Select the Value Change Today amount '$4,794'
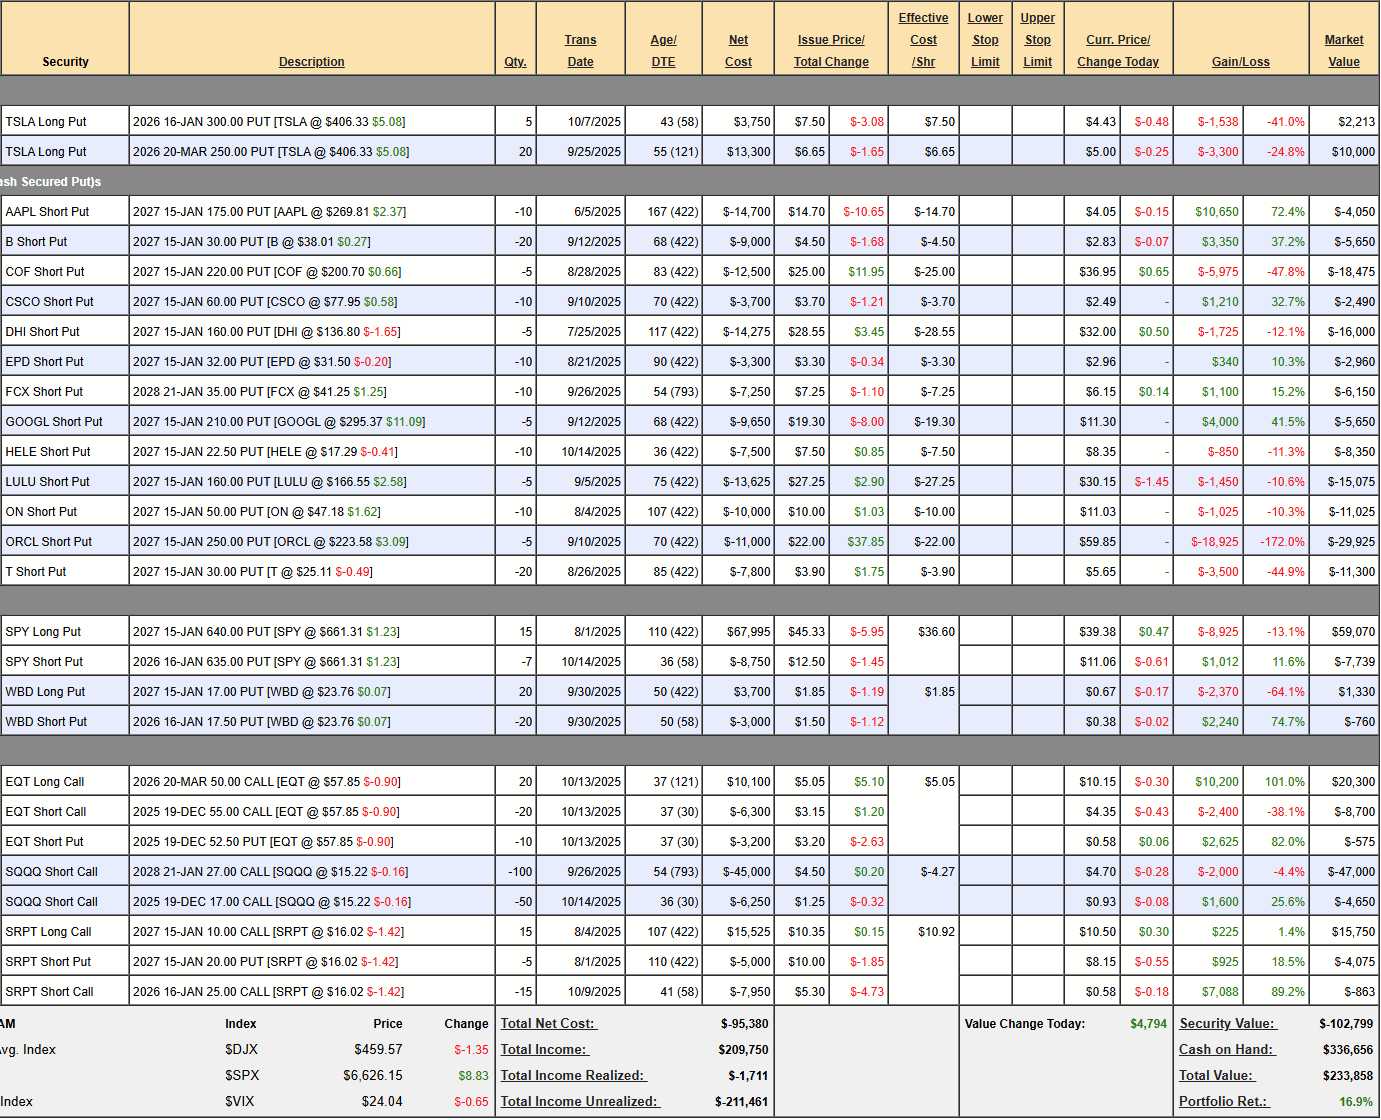1381x1120 pixels. [1148, 1024]
